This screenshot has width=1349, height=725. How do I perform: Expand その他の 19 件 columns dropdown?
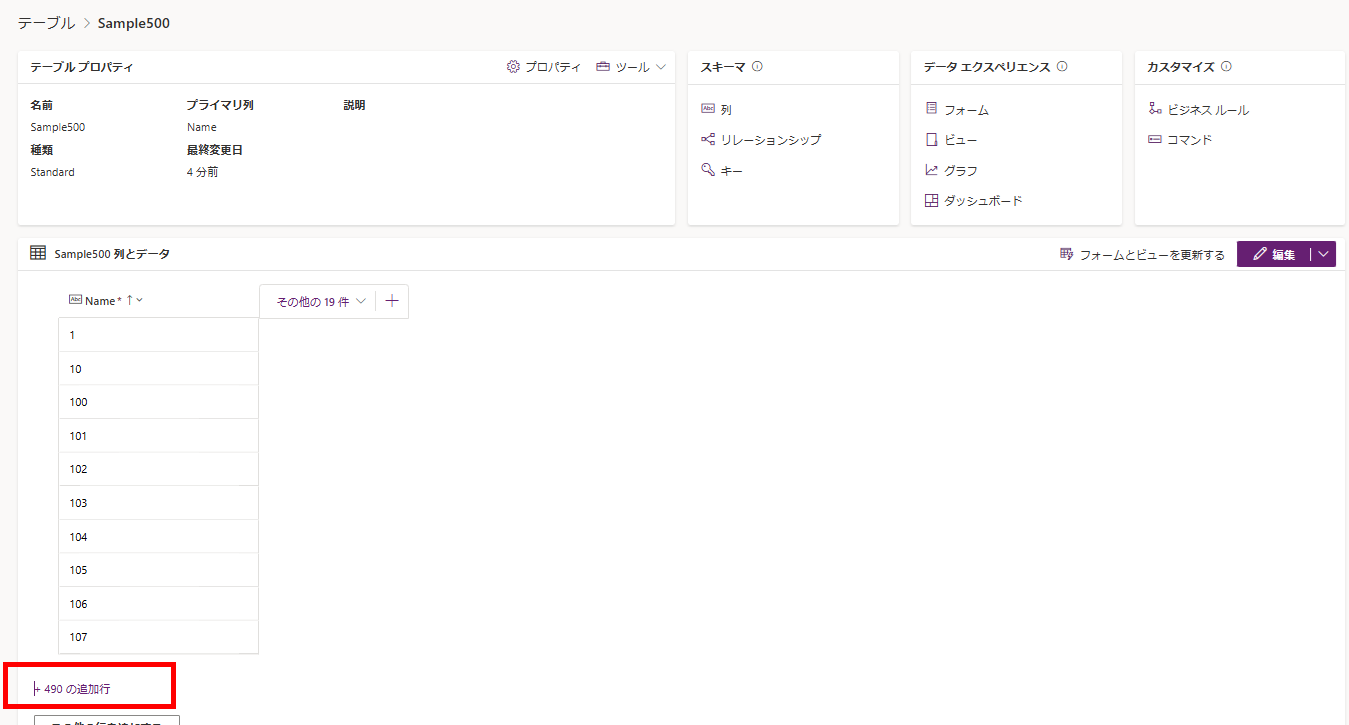click(x=320, y=301)
